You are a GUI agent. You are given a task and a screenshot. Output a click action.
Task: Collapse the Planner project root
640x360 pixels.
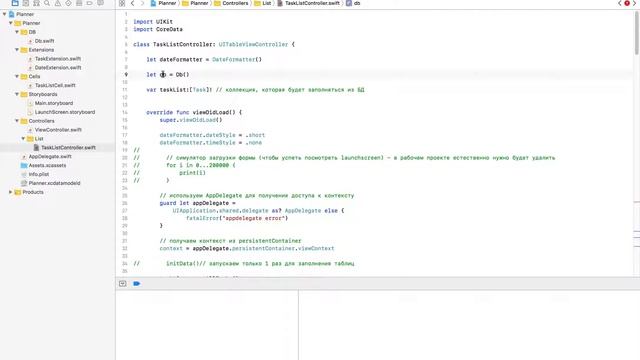pos(4,14)
